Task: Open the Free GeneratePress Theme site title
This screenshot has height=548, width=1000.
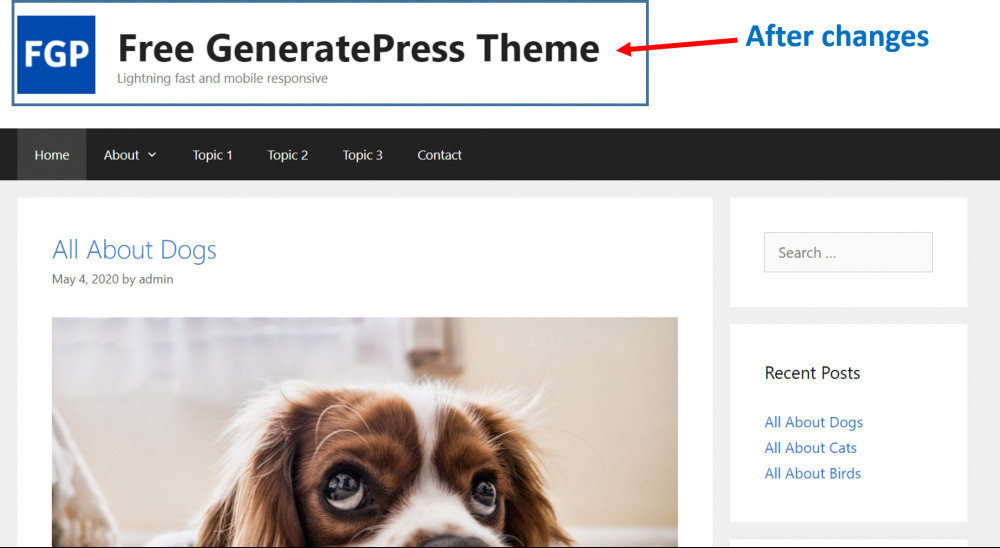Action: coord(358,48)
